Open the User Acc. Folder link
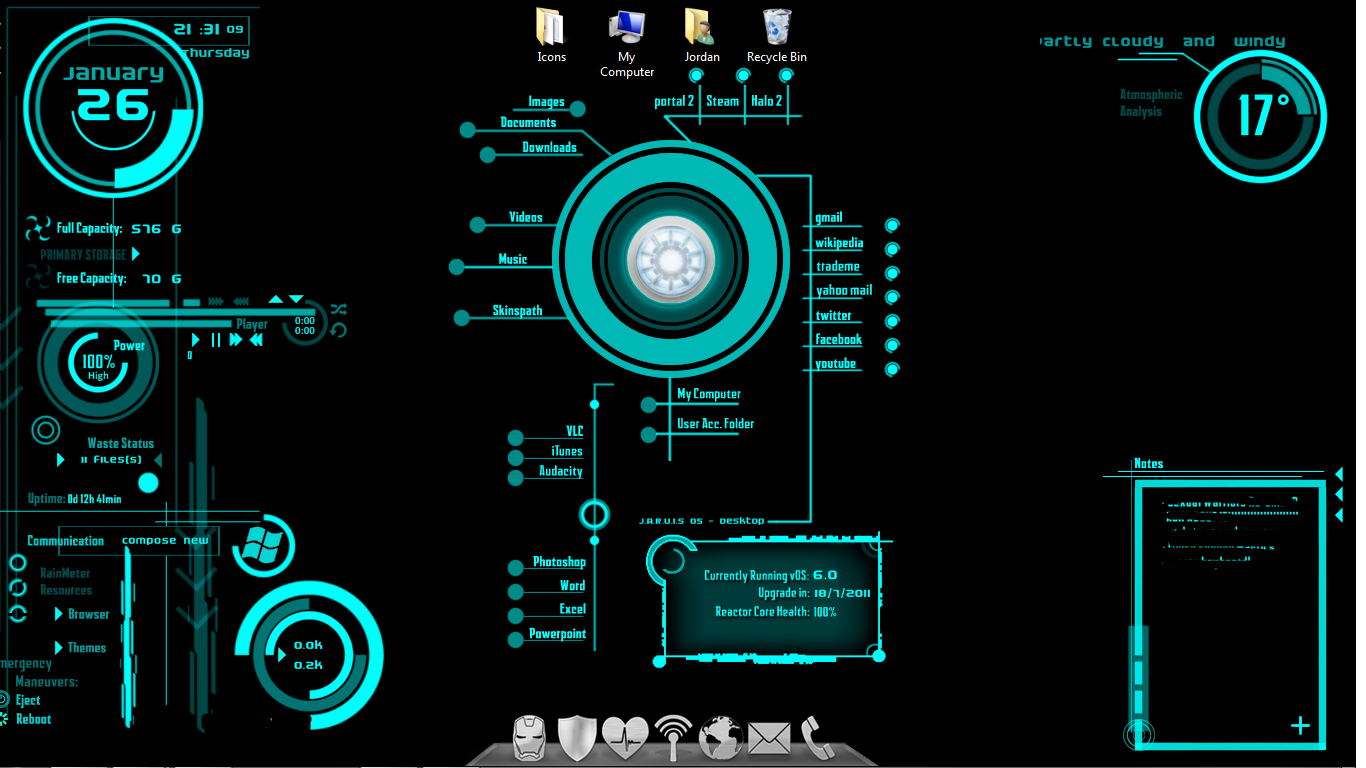Image resolution: width=1366 pixels, height=768 pixels. [716, 424]
